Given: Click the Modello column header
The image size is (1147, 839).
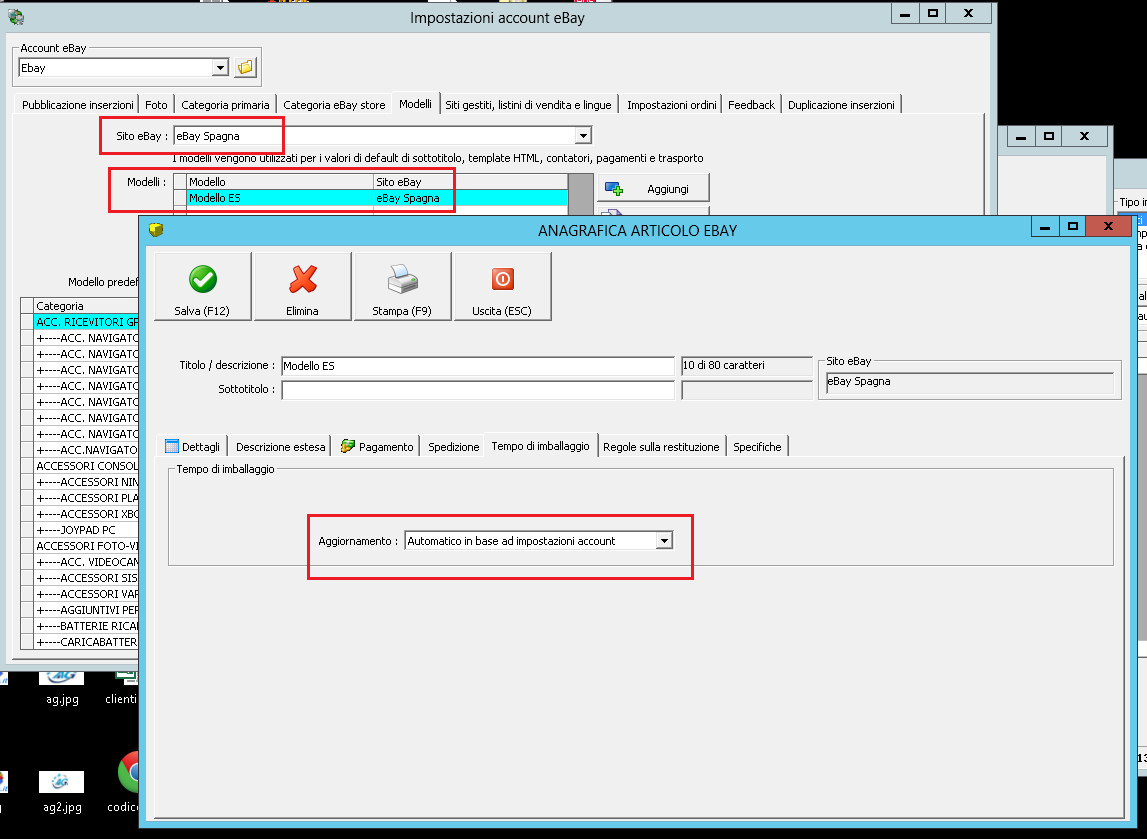Looking at the screenshot, I should click(x=280, y=181).
